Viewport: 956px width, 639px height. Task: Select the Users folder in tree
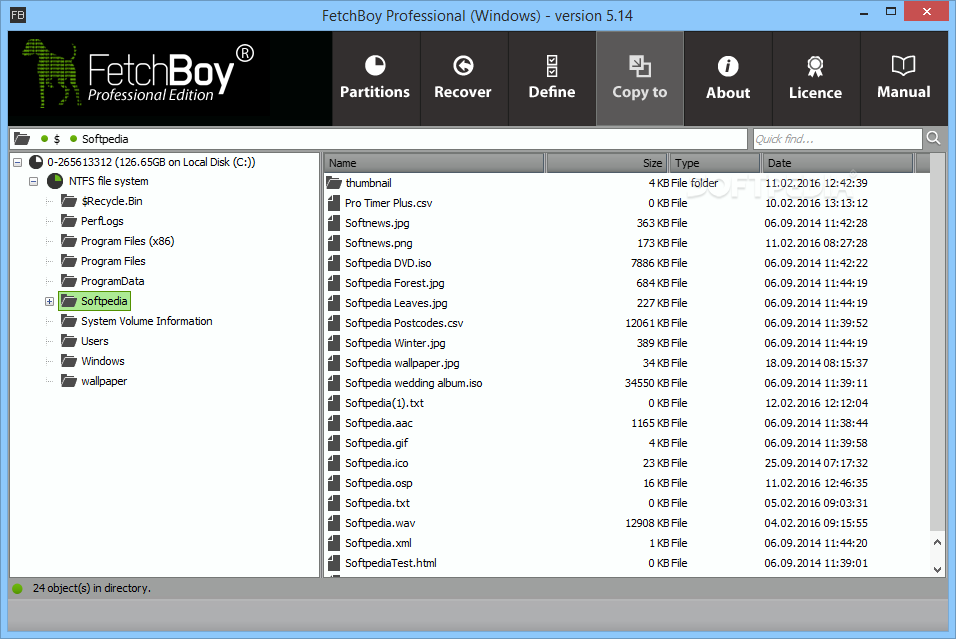84,341
